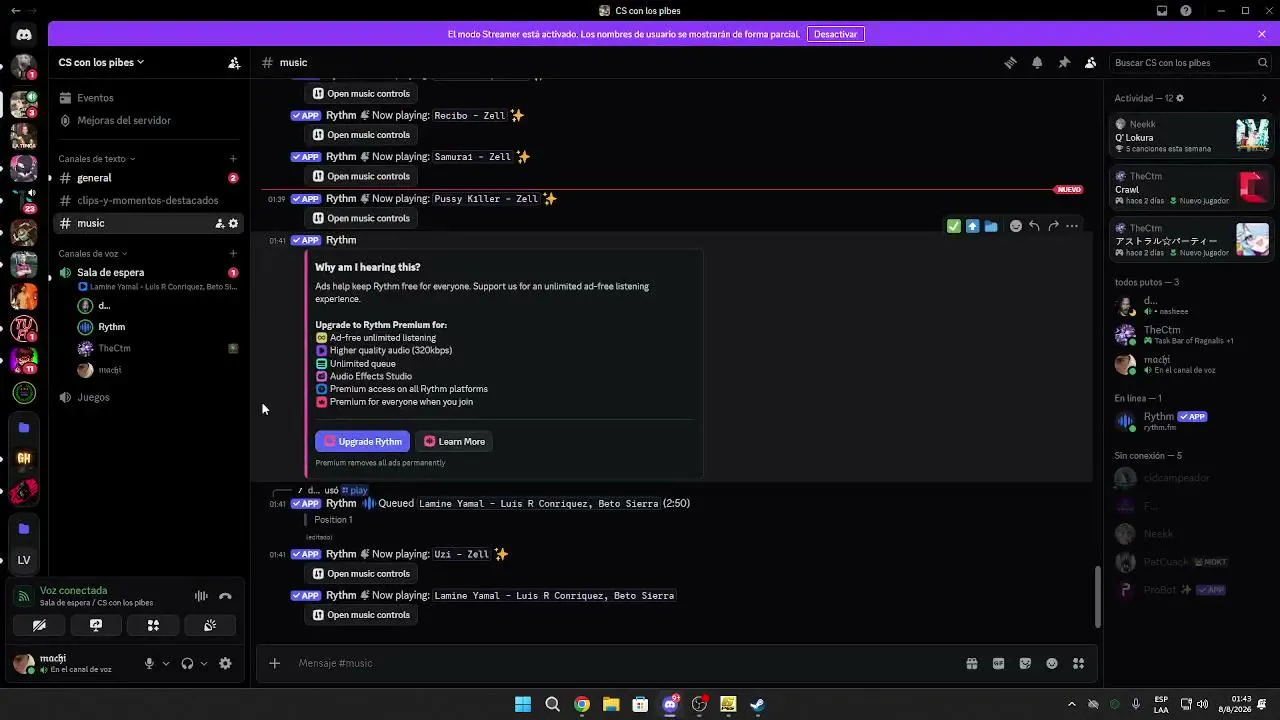The height and width of the screenshot is (720, 1280).
Task: Create invite for music channel
Action: 220,223
